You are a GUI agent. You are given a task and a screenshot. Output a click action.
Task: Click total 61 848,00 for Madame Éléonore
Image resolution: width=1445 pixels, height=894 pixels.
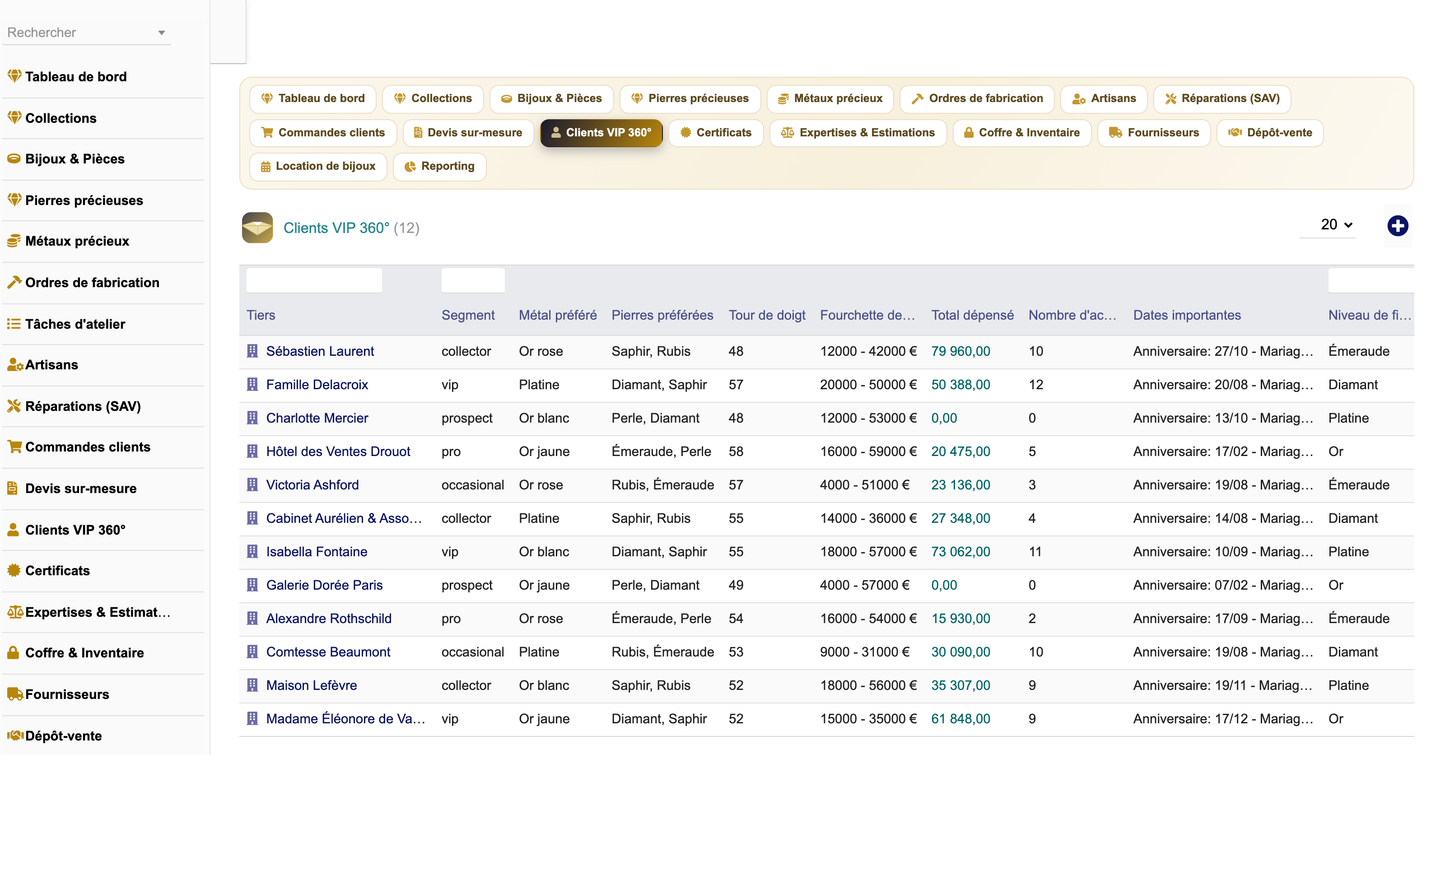[961, 718]
